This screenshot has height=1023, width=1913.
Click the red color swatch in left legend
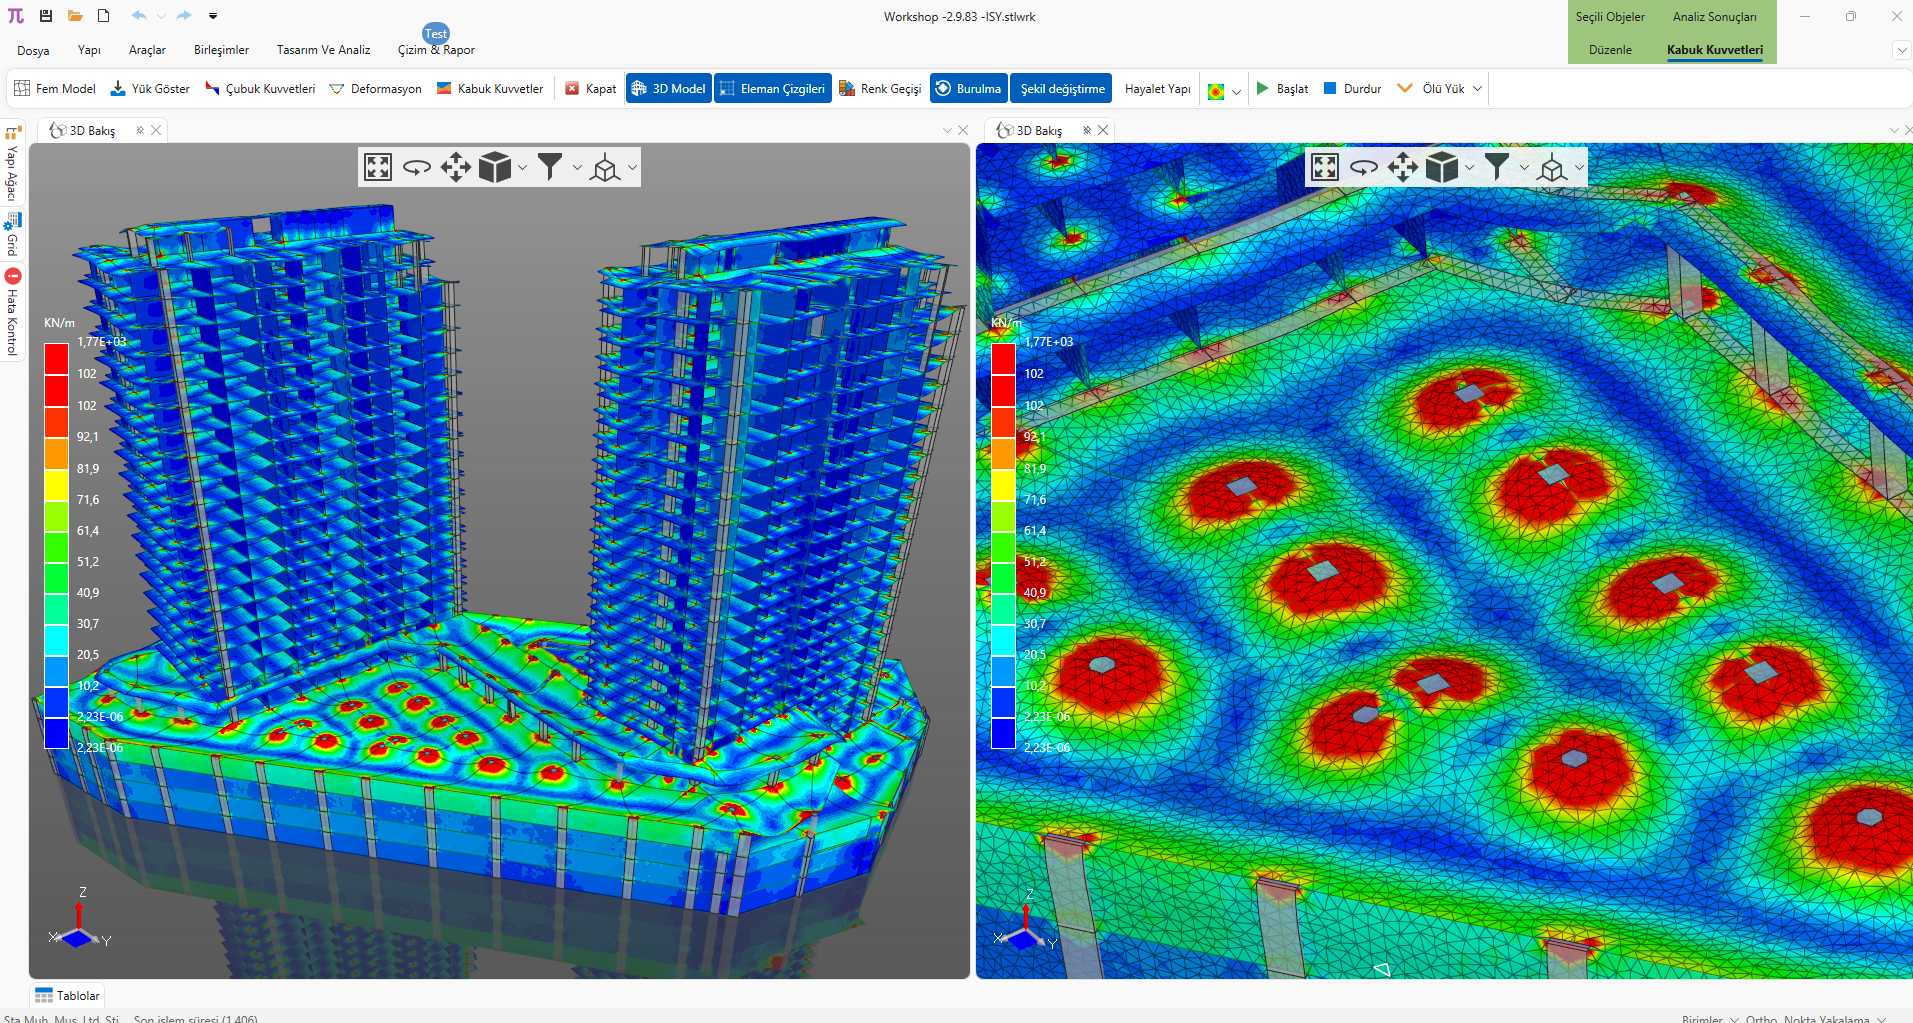(56, 359)
